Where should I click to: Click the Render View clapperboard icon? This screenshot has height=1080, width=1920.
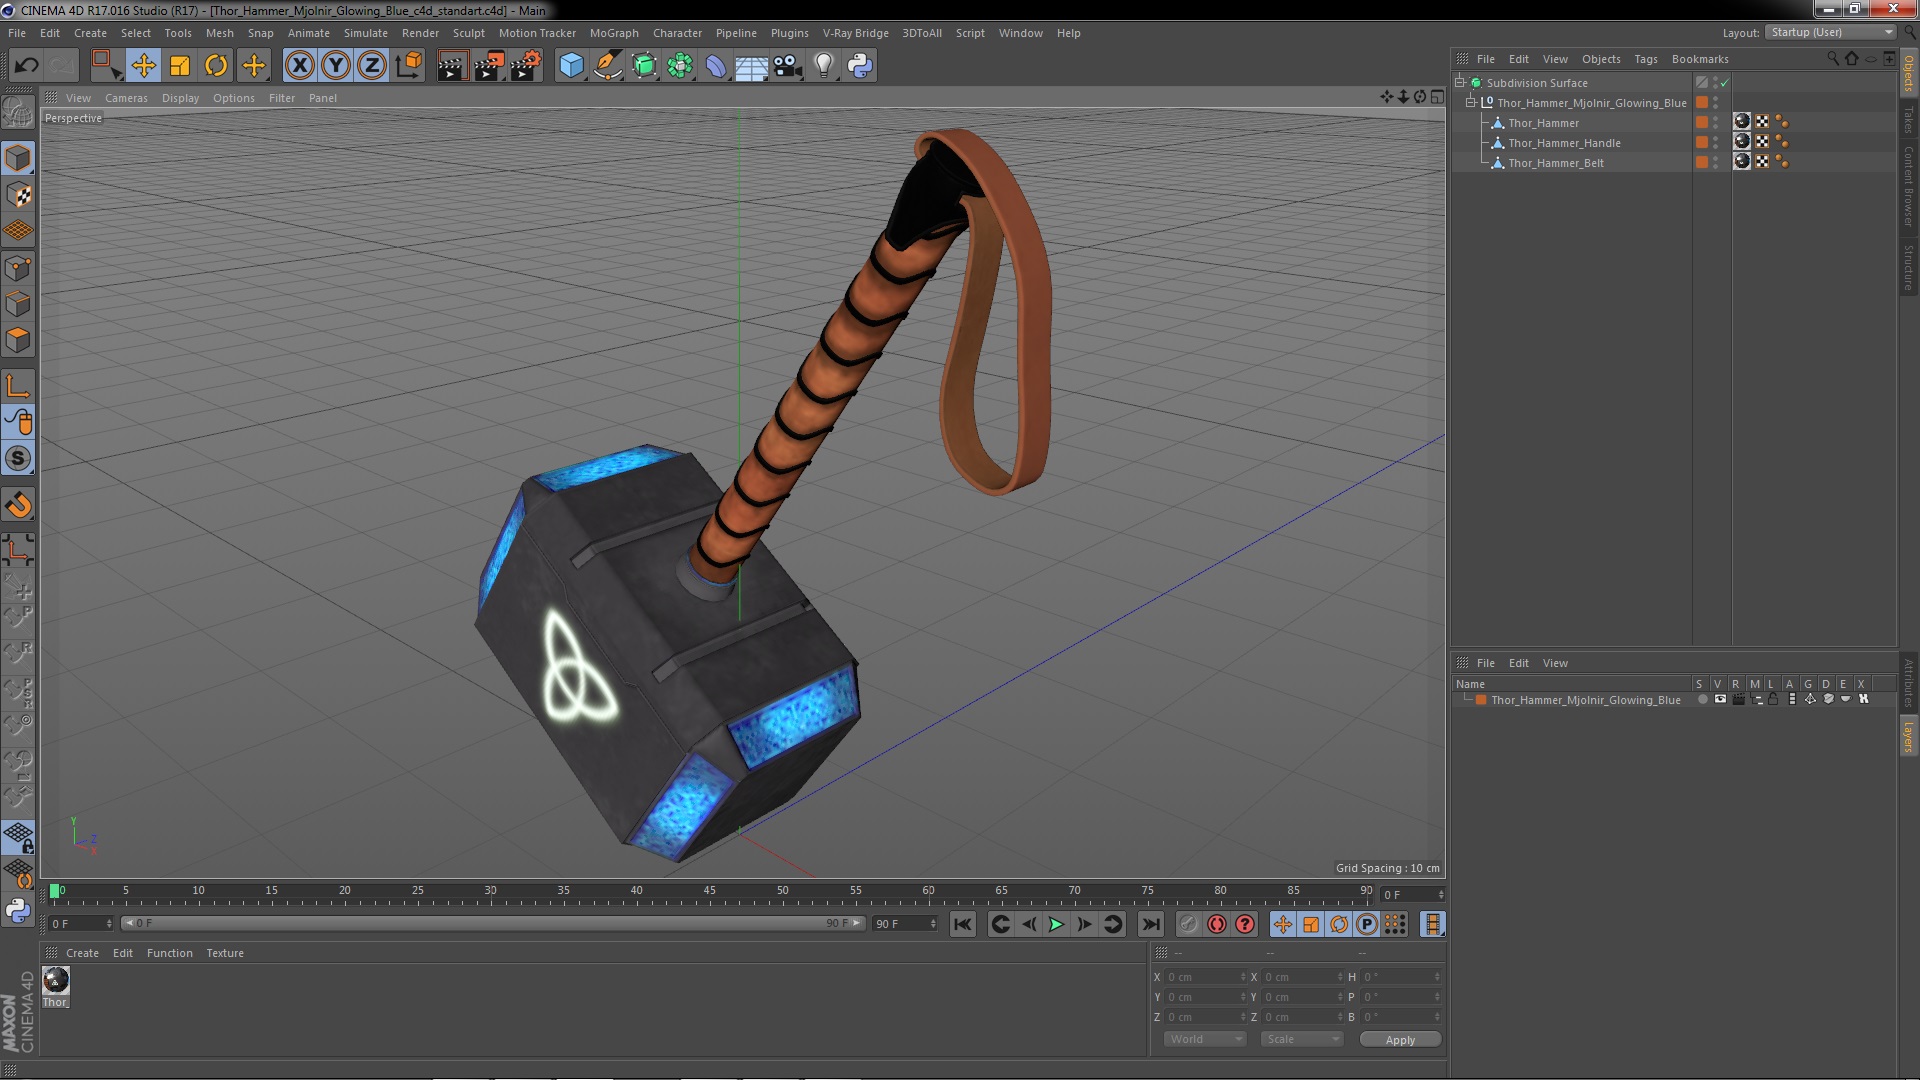[452, 66]
